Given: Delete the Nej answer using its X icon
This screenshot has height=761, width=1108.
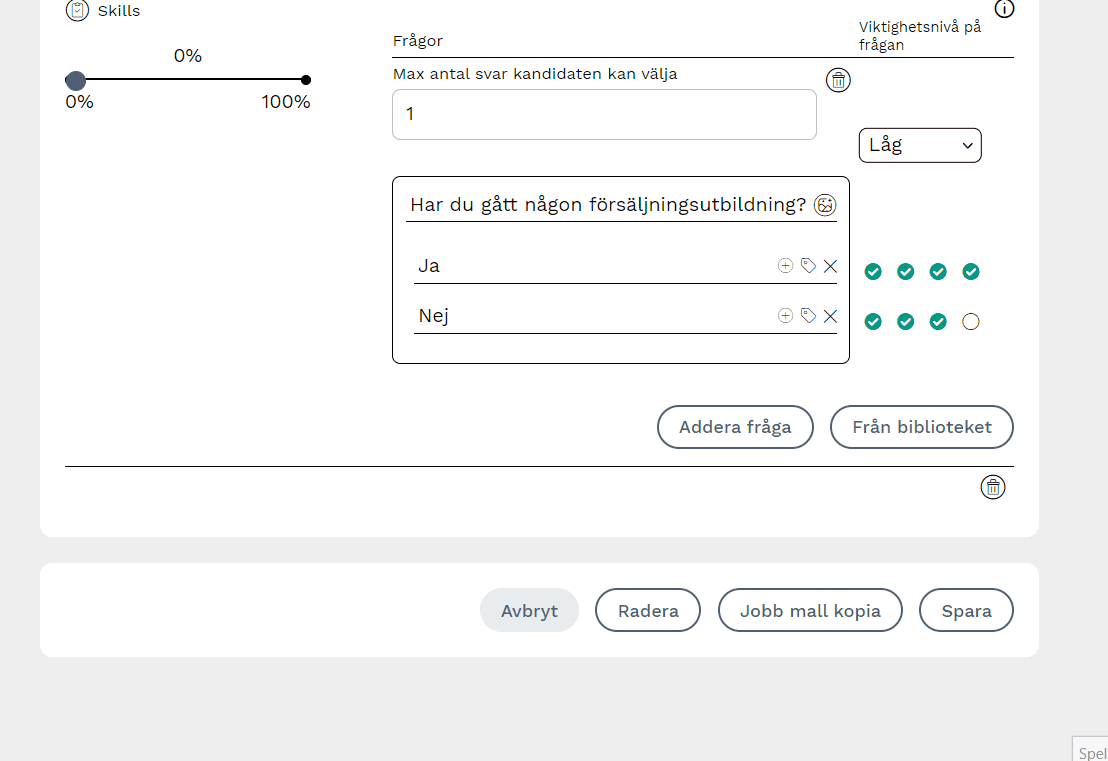Looking at the screenshot, I should pyautogui.click(x=830, y=316).
